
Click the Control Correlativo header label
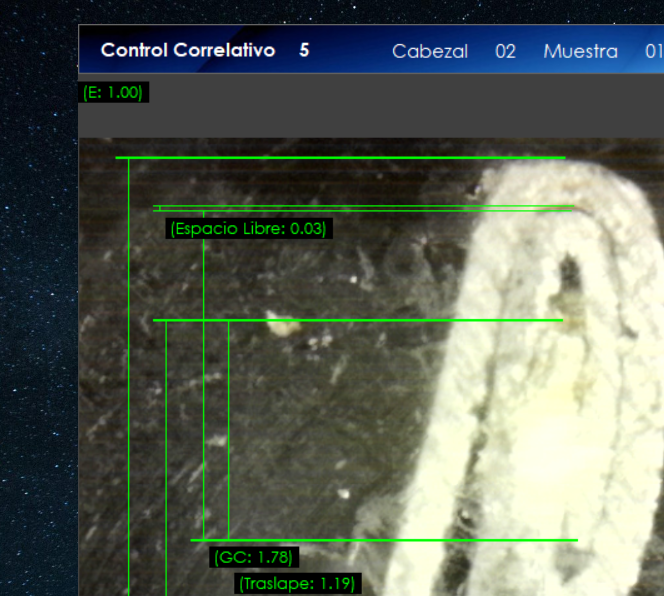pyautogui.click(x=187, y=50)
